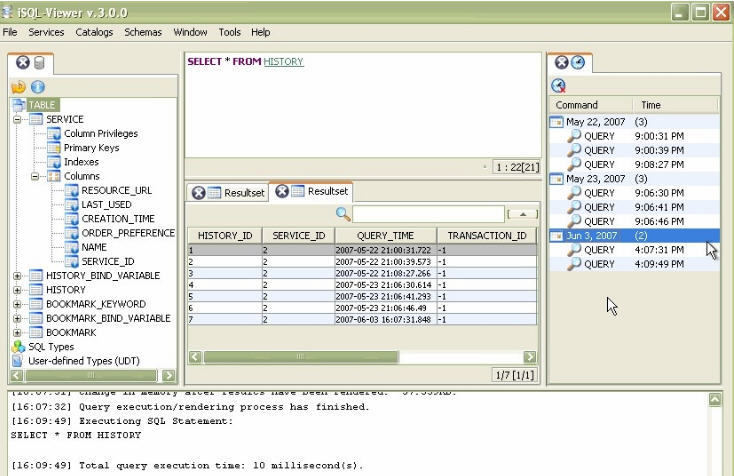This screenshot has height=476, width=734.
Task: Click the clock history icon in right tab
Action: (578, 62)
